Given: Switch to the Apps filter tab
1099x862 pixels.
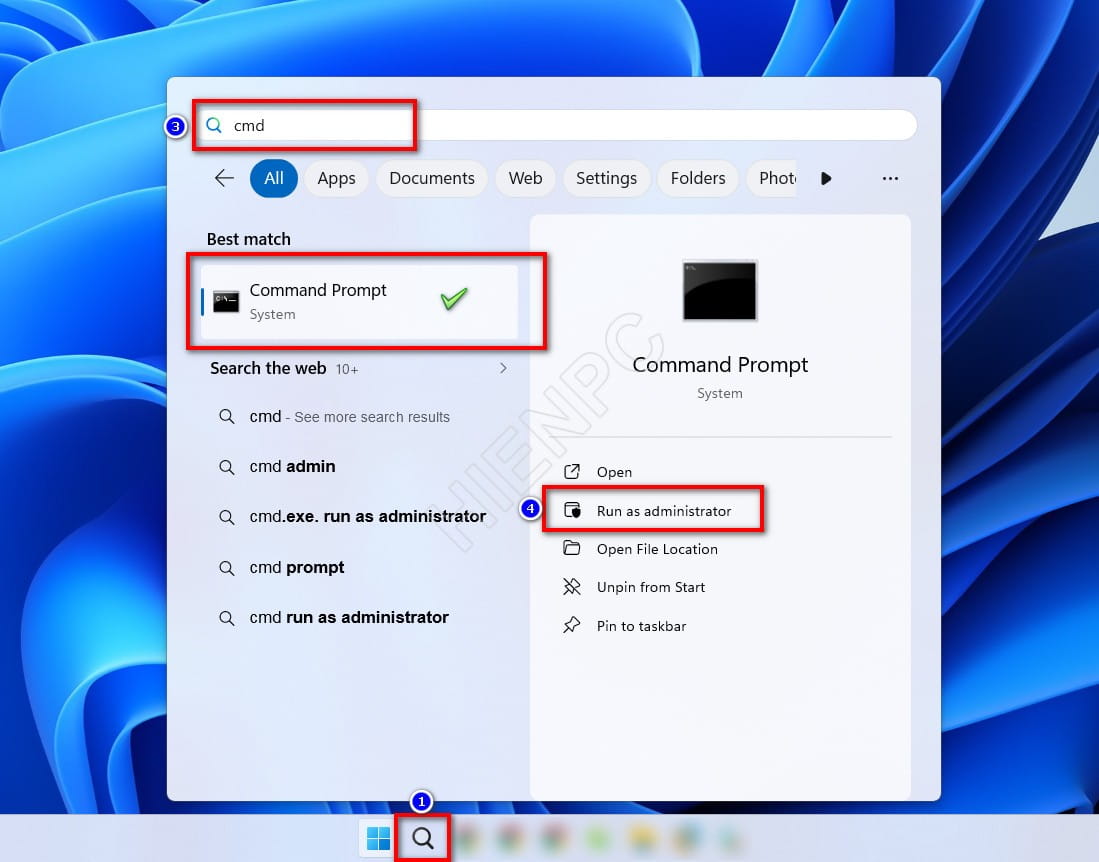Looking at the screenshot, I should (x=336, y=178).
